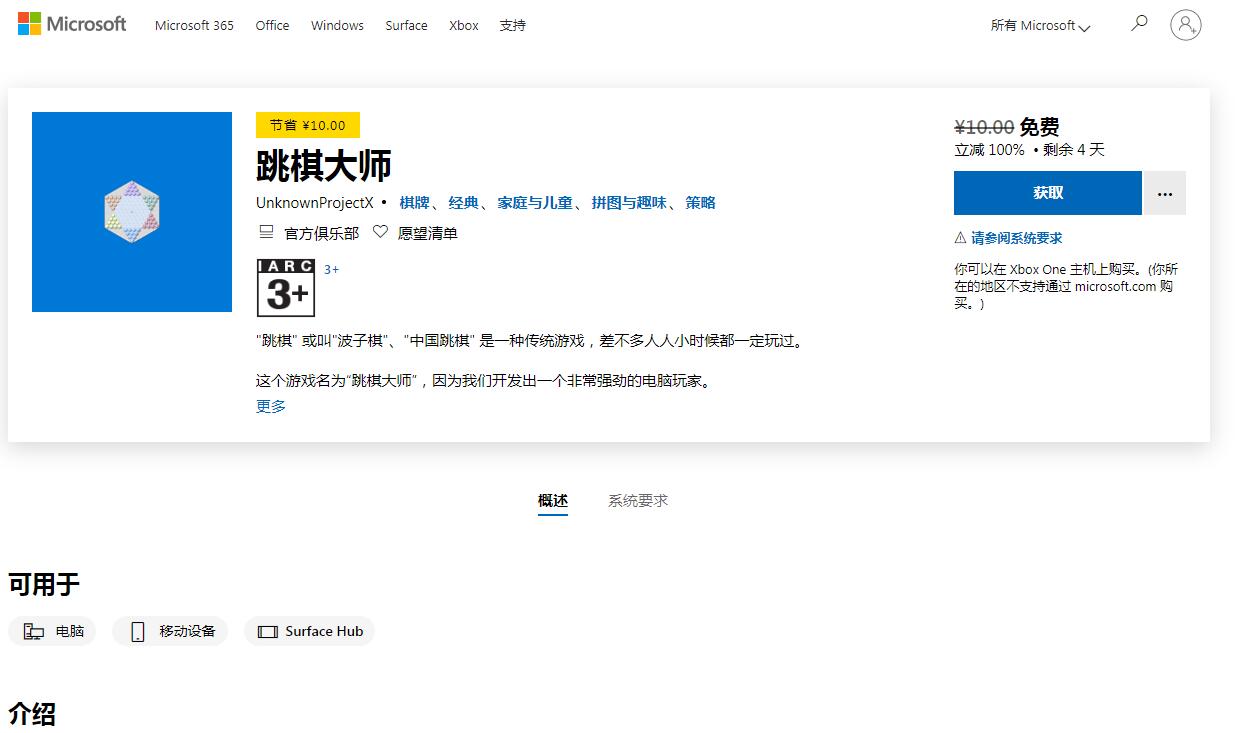
Task: Open the Xbox navigation link
Action: point(464,25)
